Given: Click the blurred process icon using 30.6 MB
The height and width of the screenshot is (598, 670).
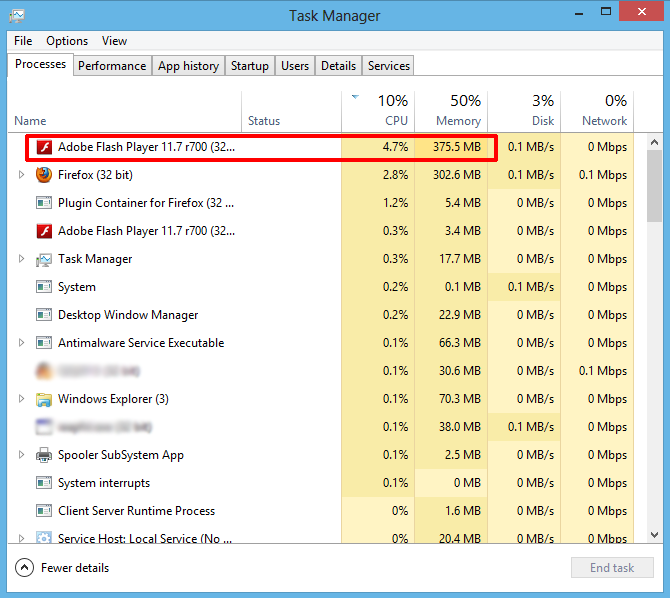Looking at the screenshot, I should click(44, 371).
